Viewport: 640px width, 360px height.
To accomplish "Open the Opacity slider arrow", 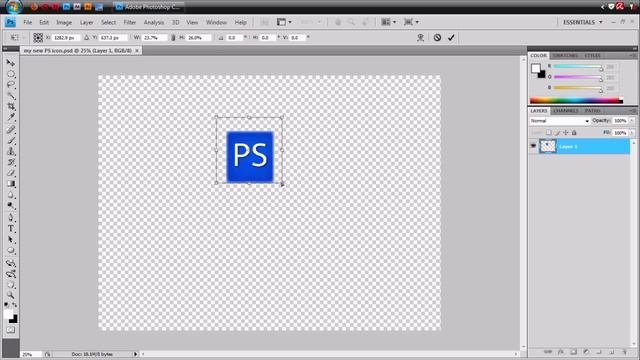I will click(x=632, y=121).
